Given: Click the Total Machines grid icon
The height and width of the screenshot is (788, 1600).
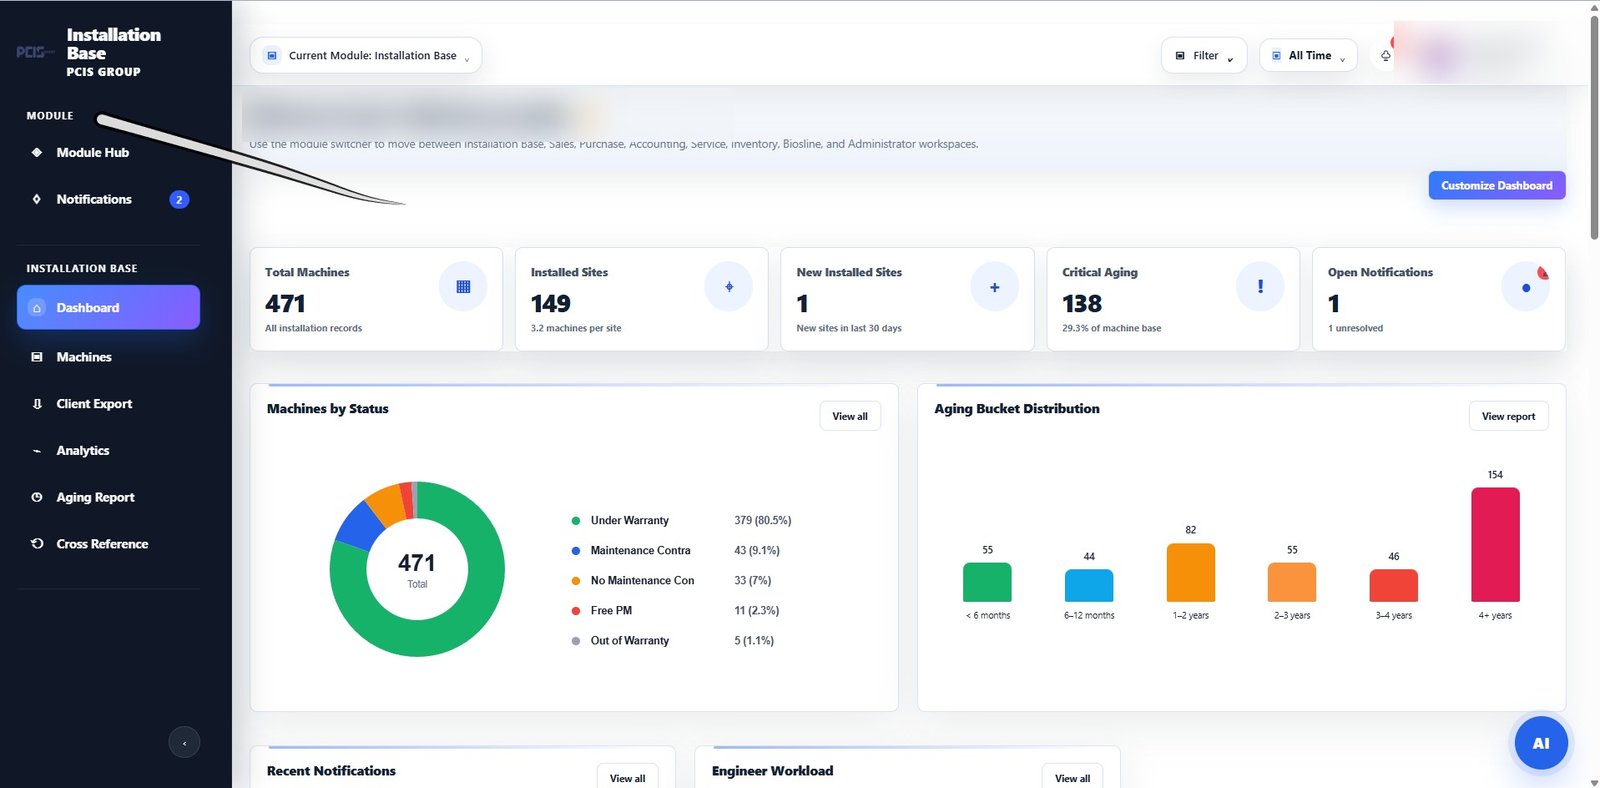Looking at the screenshot, I should click(463, 287).
